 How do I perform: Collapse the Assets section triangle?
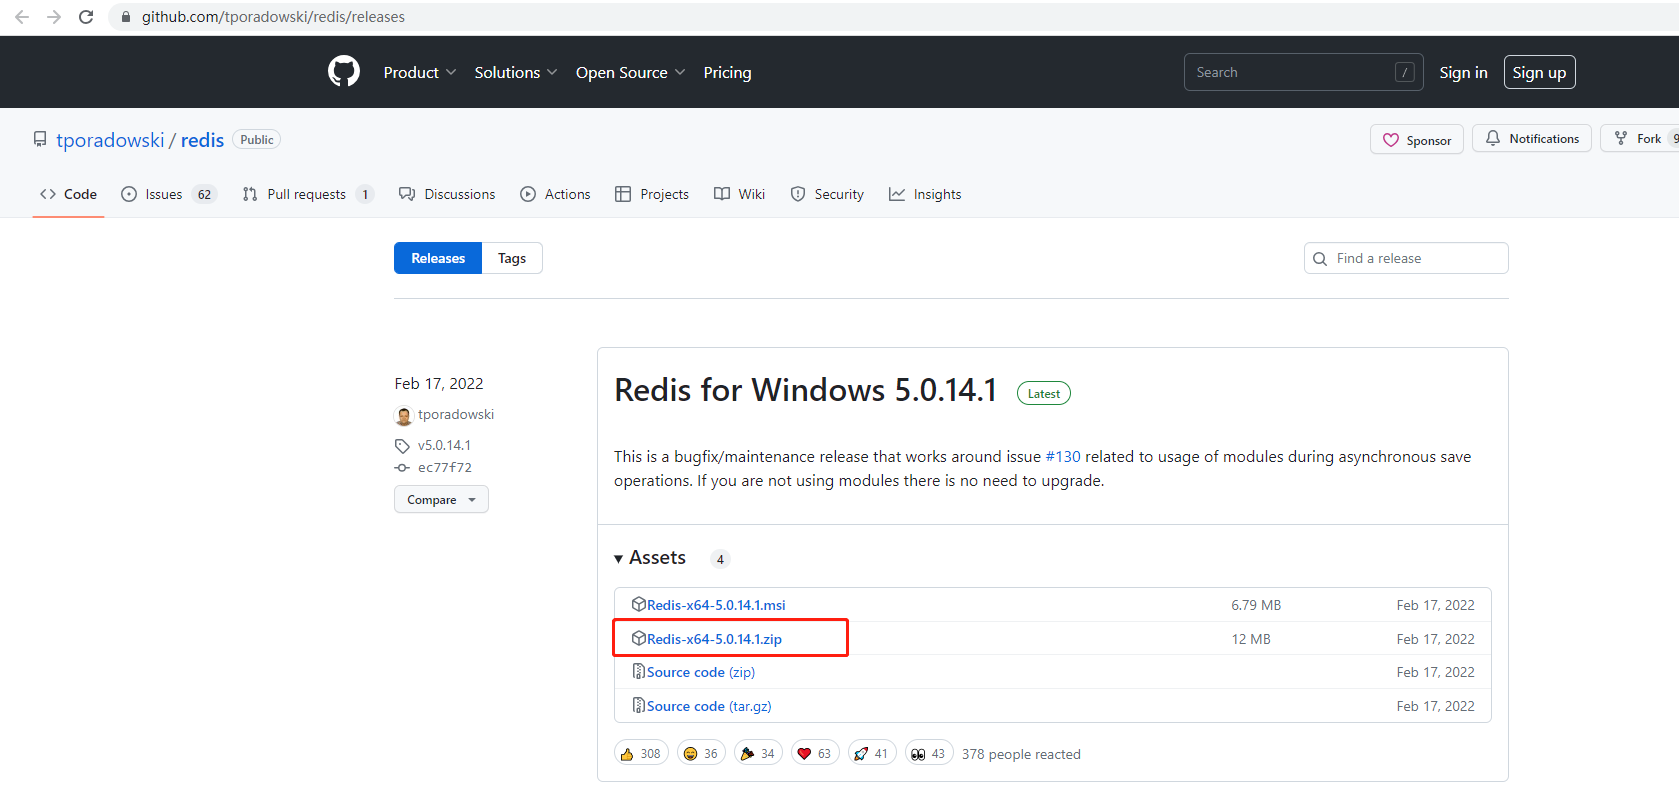619,559
